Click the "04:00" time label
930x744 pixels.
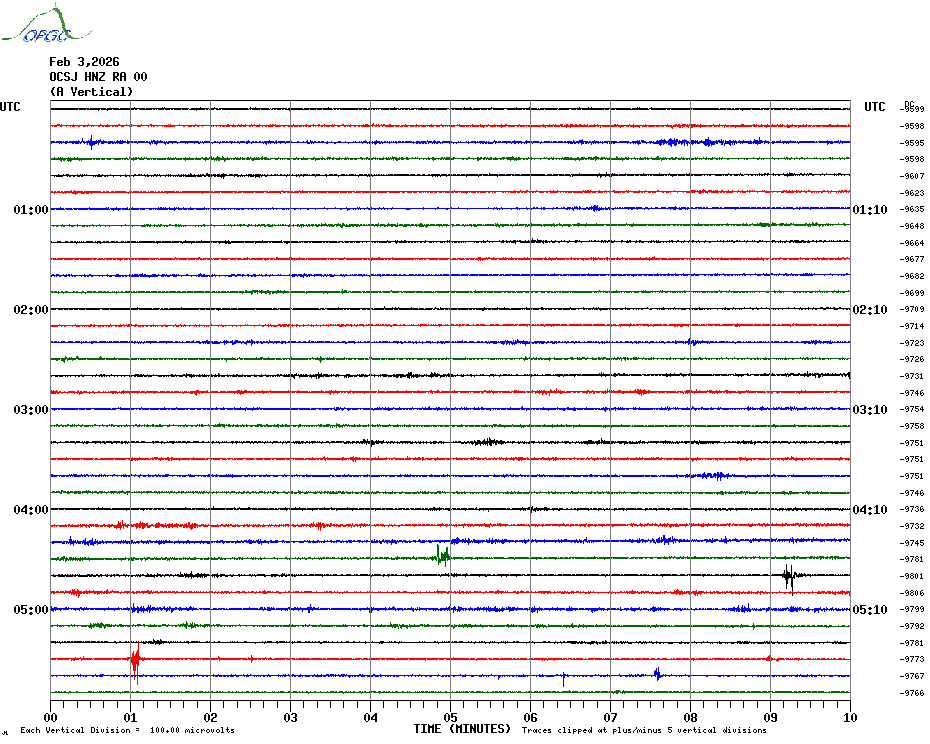tap(31, 510)
